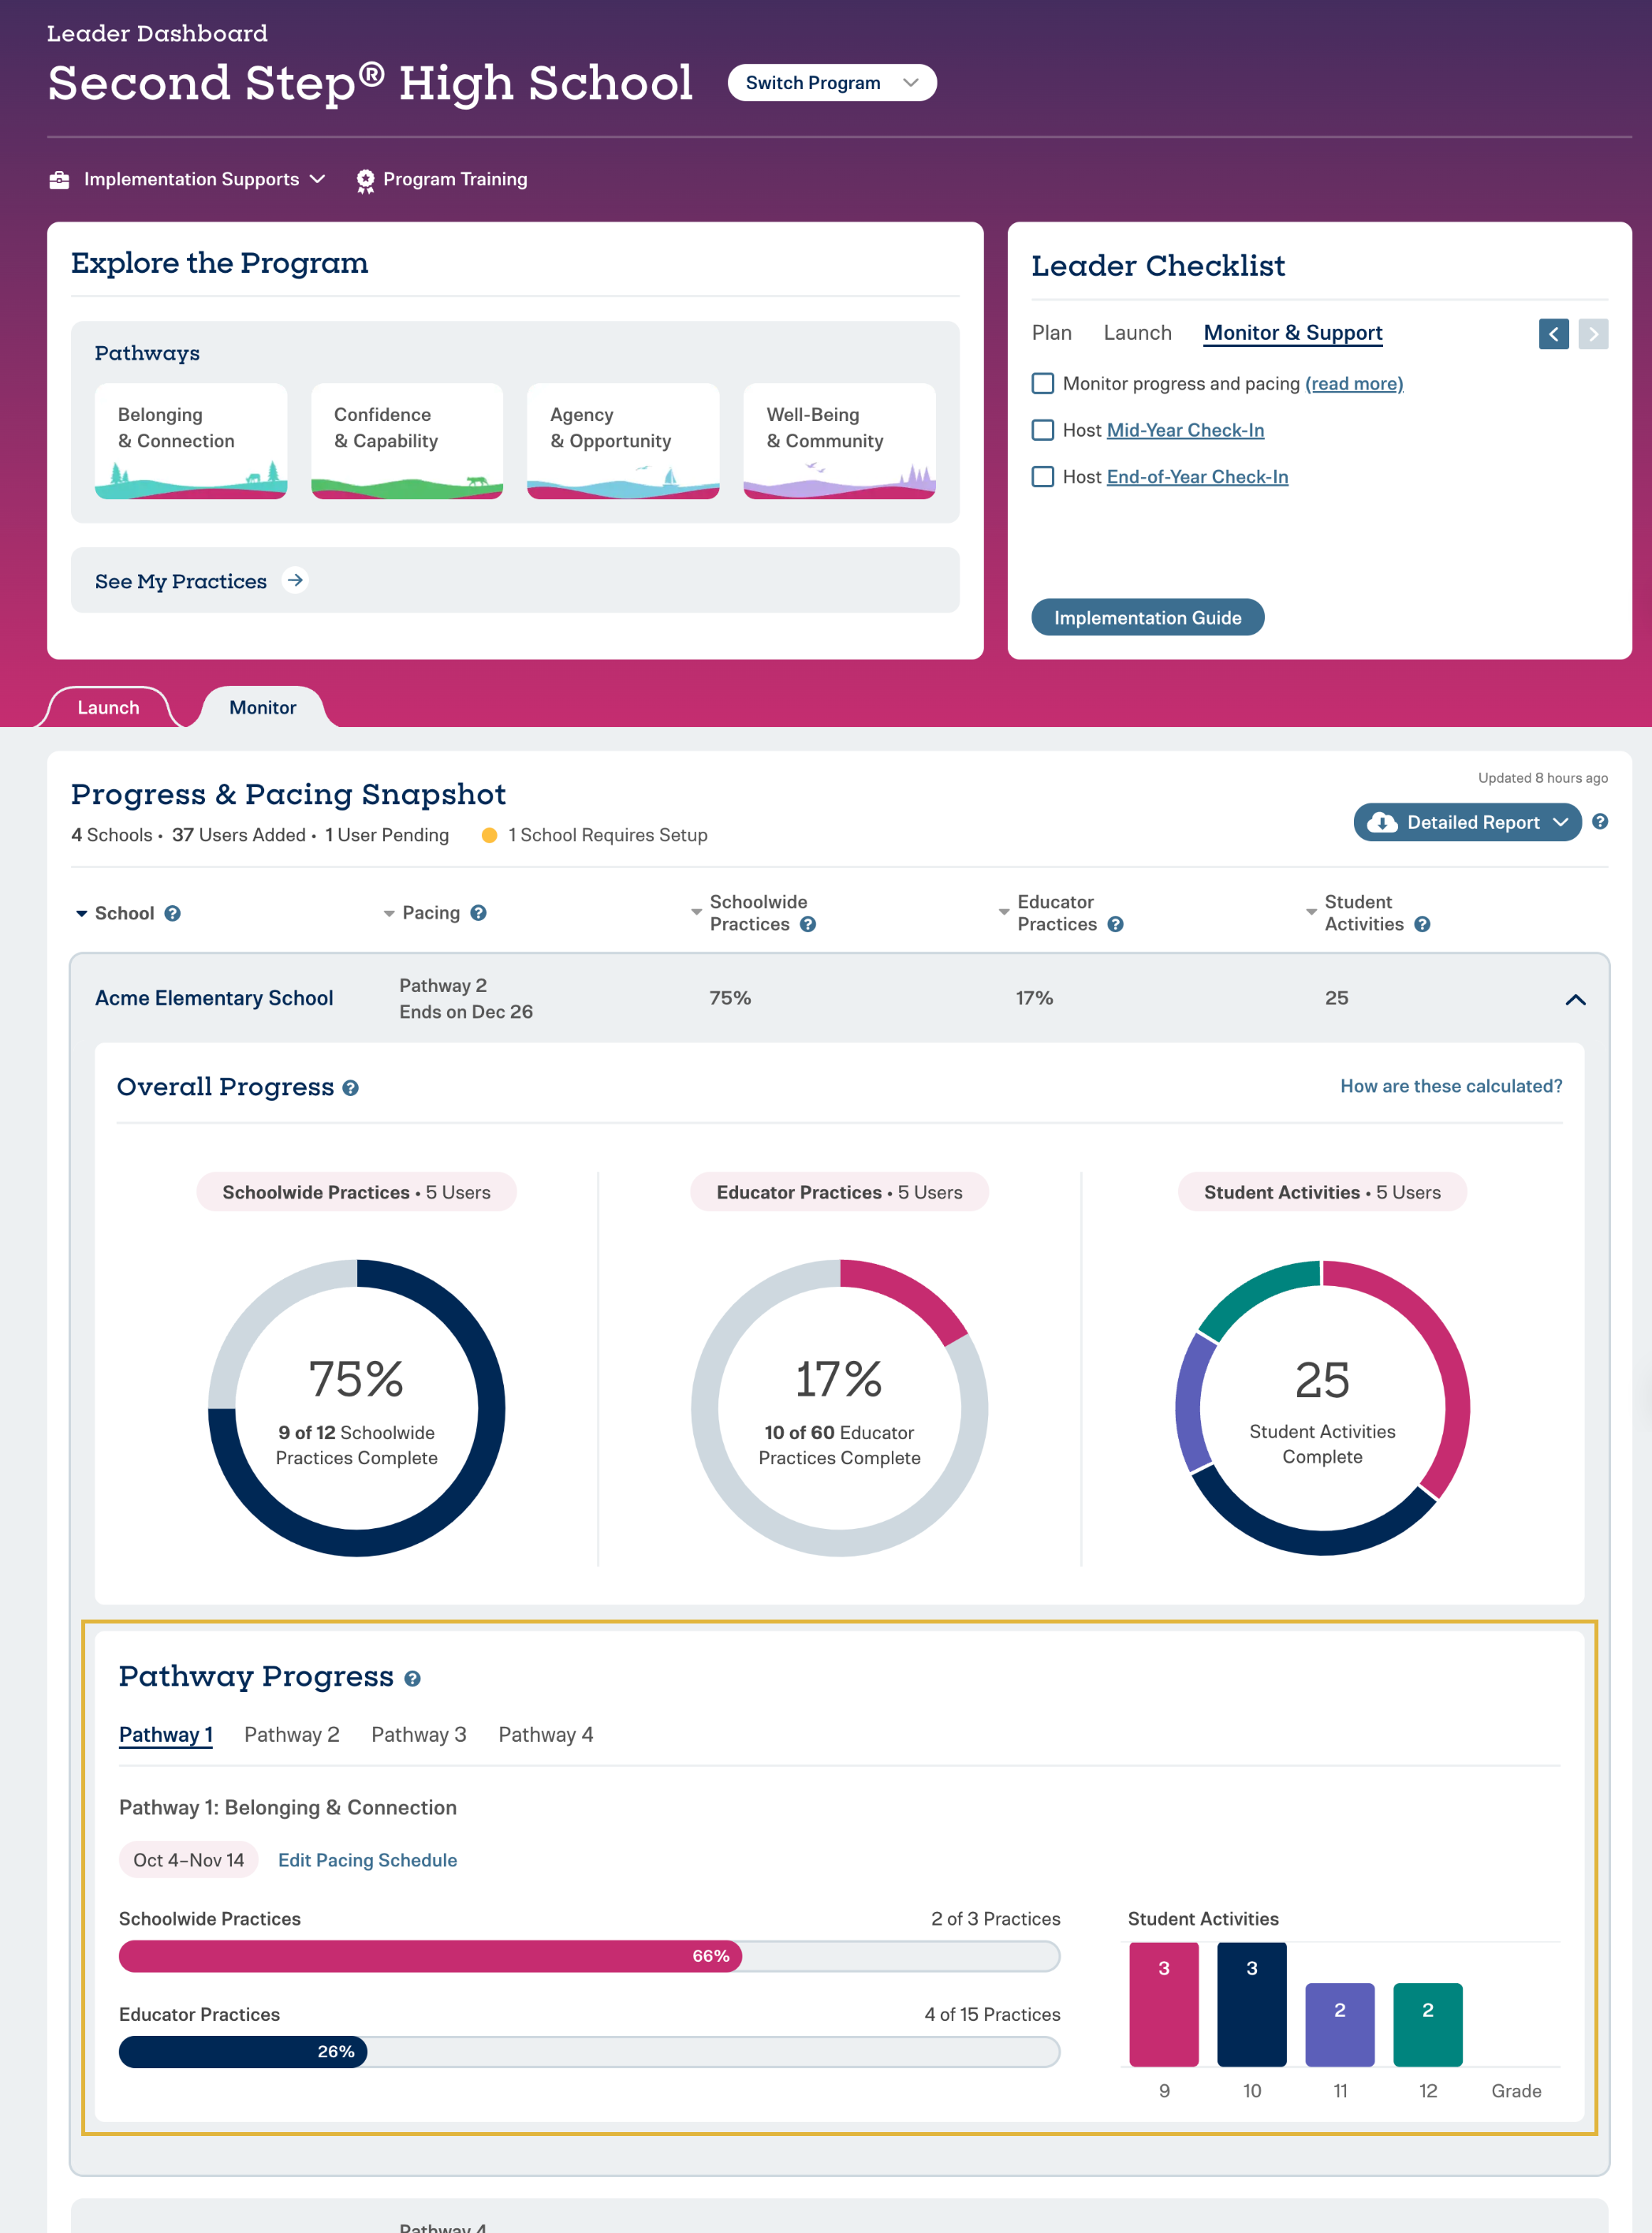Click See My Practices
Image resolution: width=1652 pixels, height=2233 pixels.
pos(181,581)
